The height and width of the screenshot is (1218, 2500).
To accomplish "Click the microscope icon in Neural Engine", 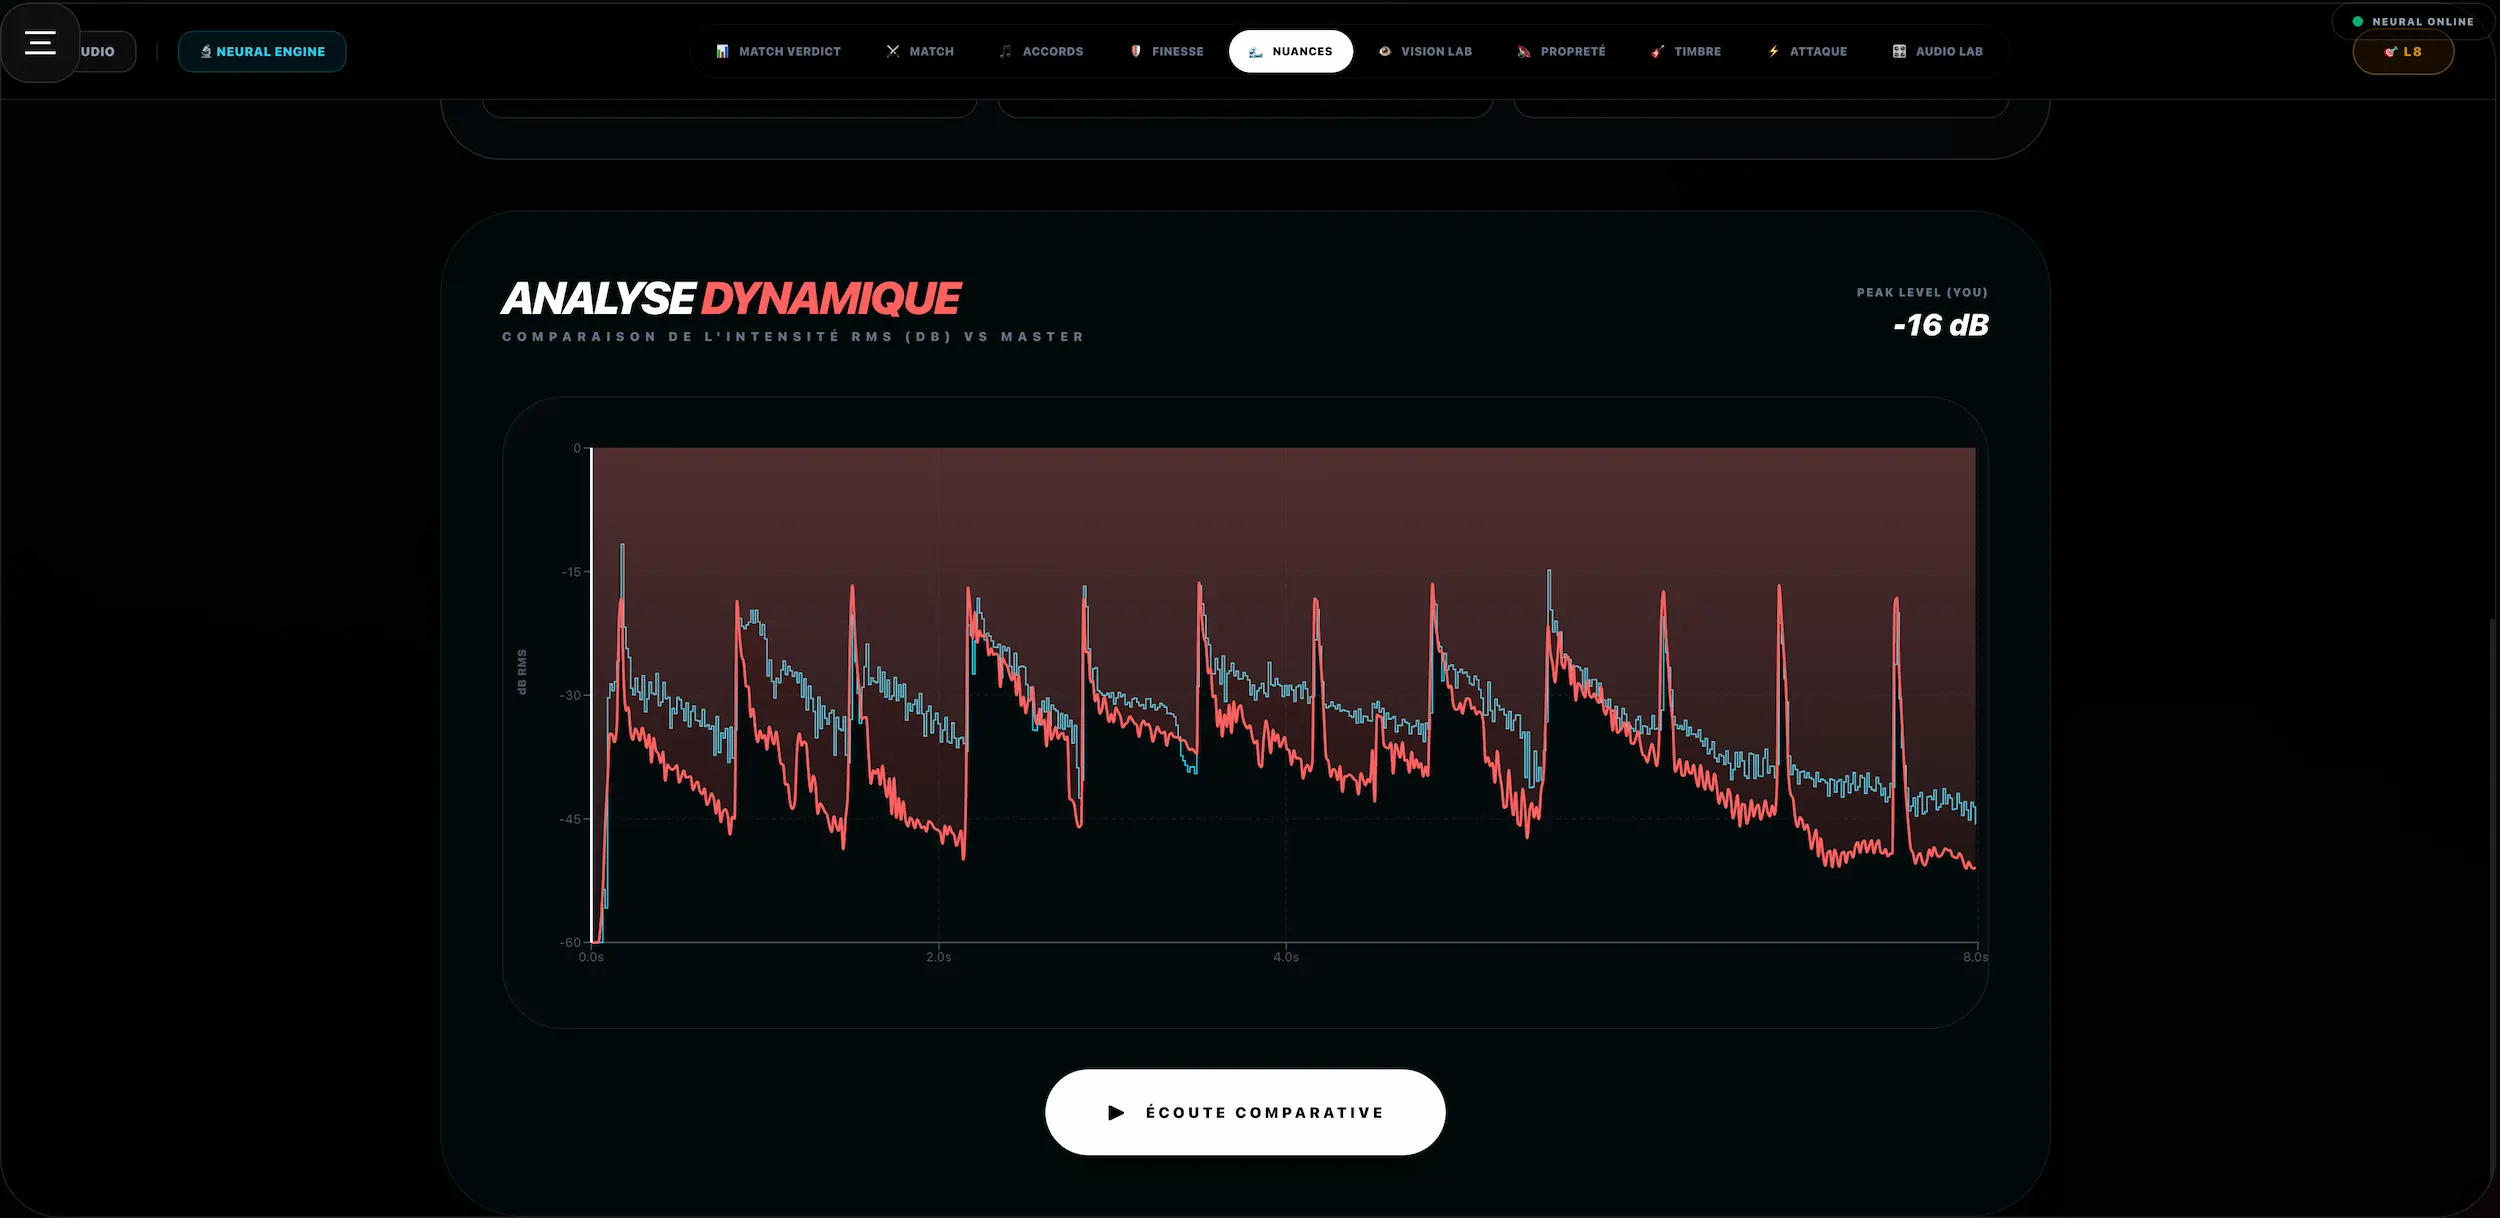I will [206, 50].
